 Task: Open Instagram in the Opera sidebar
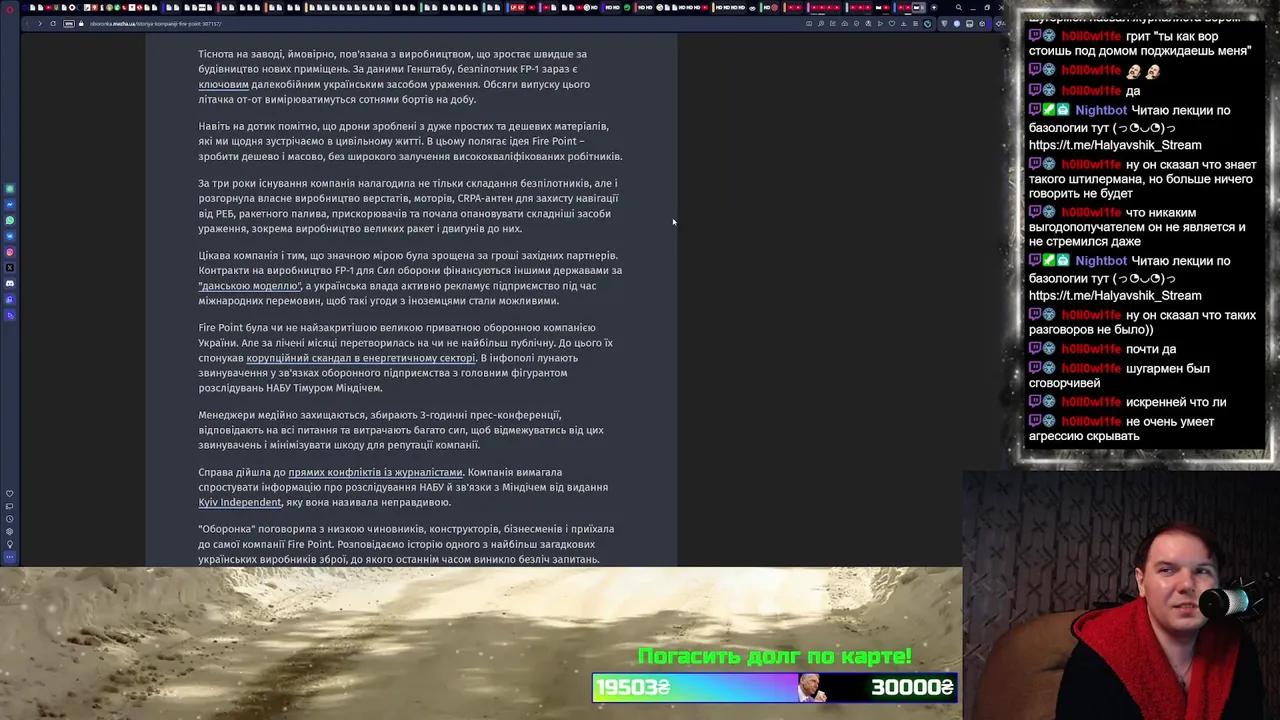(x=10, y=252)
